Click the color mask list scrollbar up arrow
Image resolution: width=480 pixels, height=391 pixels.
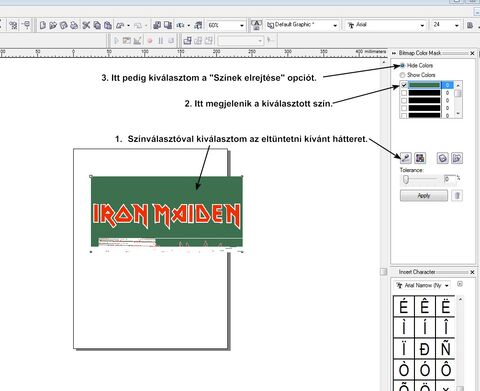click(458, 85)
